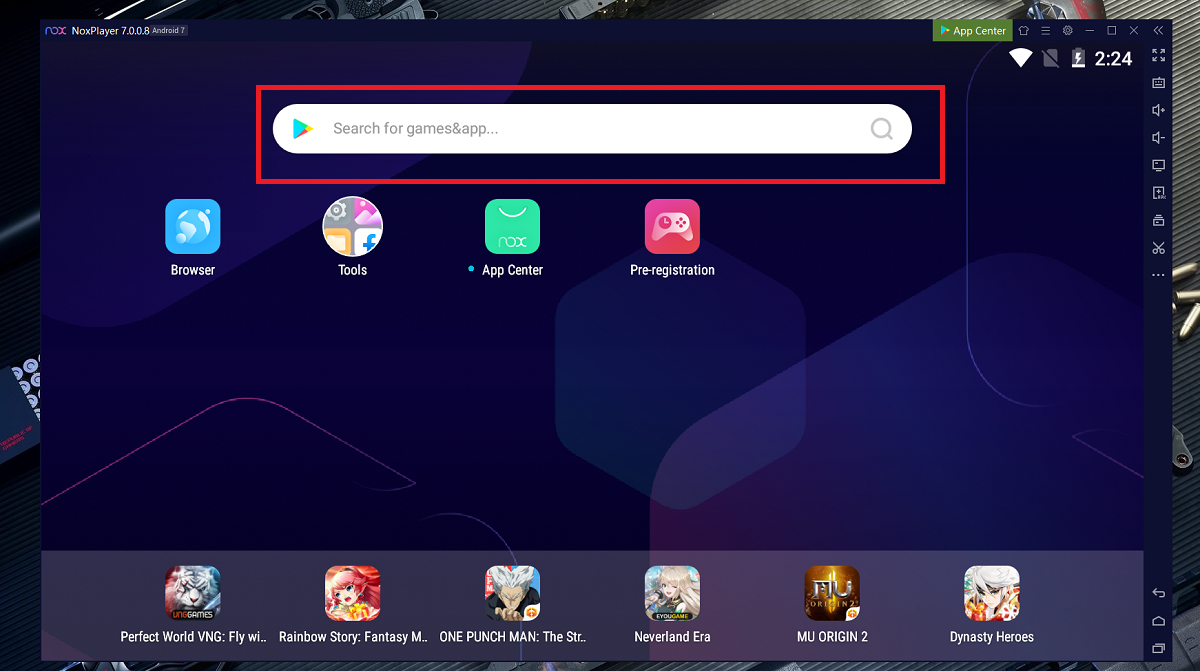
Task: Click the Android back arrow button
Action: point(1158,593)
